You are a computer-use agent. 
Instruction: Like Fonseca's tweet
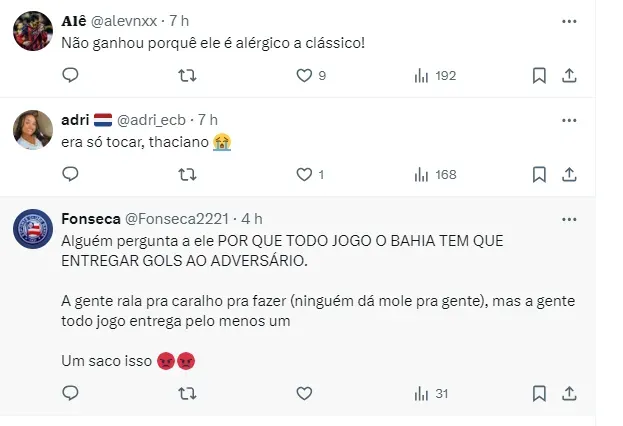click(x=304, y=393)
